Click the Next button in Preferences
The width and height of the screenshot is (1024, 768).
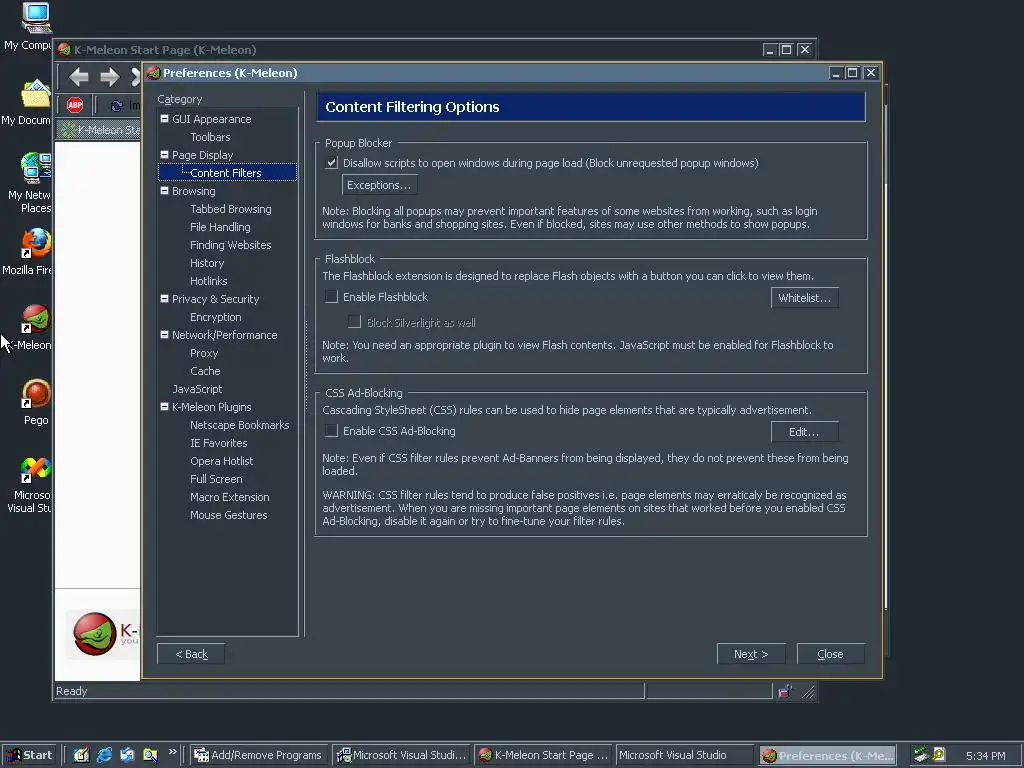751,654
